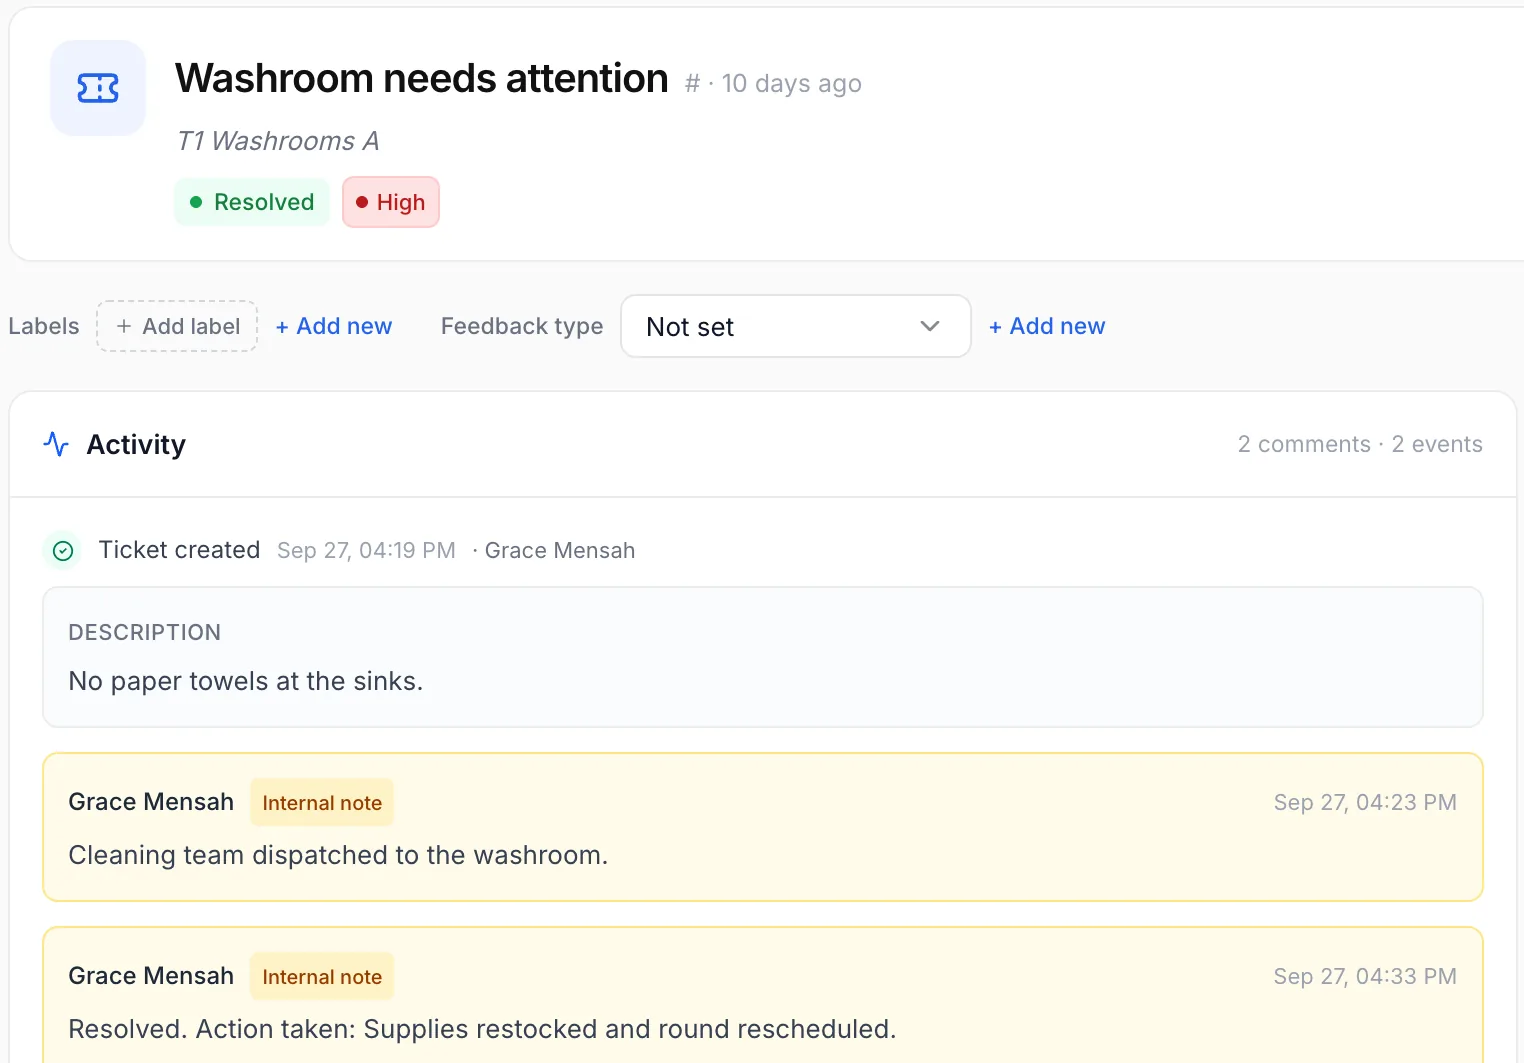The height and width of the screenshot is (1063, 1524).
Task: Click the Activity pulse icon
Action: 56,444
